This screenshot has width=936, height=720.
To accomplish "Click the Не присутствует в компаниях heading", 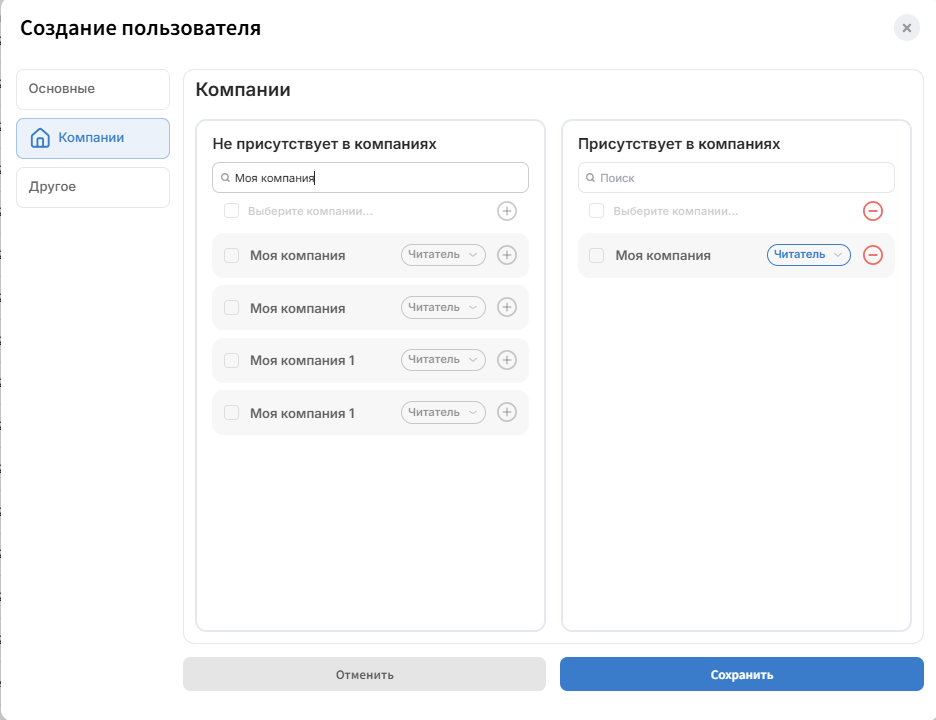I will tap(324, 144).
